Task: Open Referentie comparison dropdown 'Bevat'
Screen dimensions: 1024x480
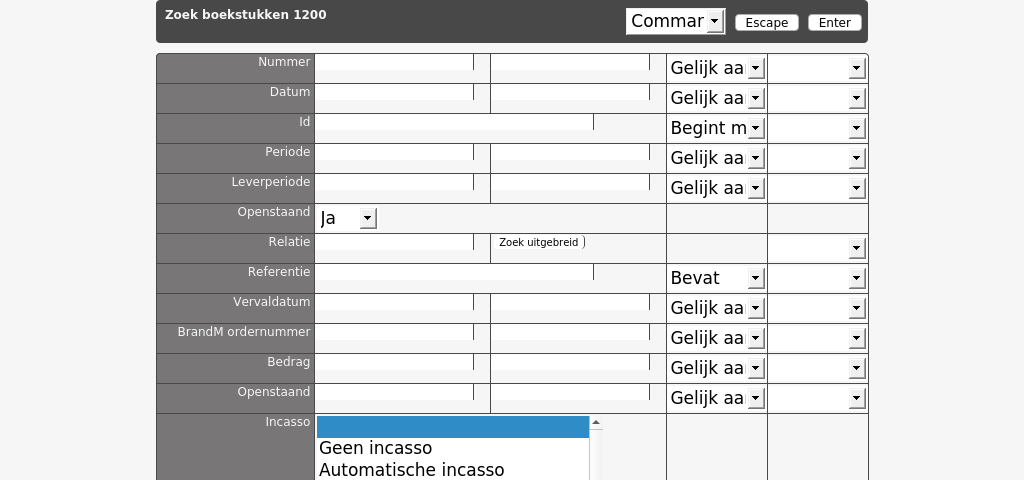Action: point(717,278)
